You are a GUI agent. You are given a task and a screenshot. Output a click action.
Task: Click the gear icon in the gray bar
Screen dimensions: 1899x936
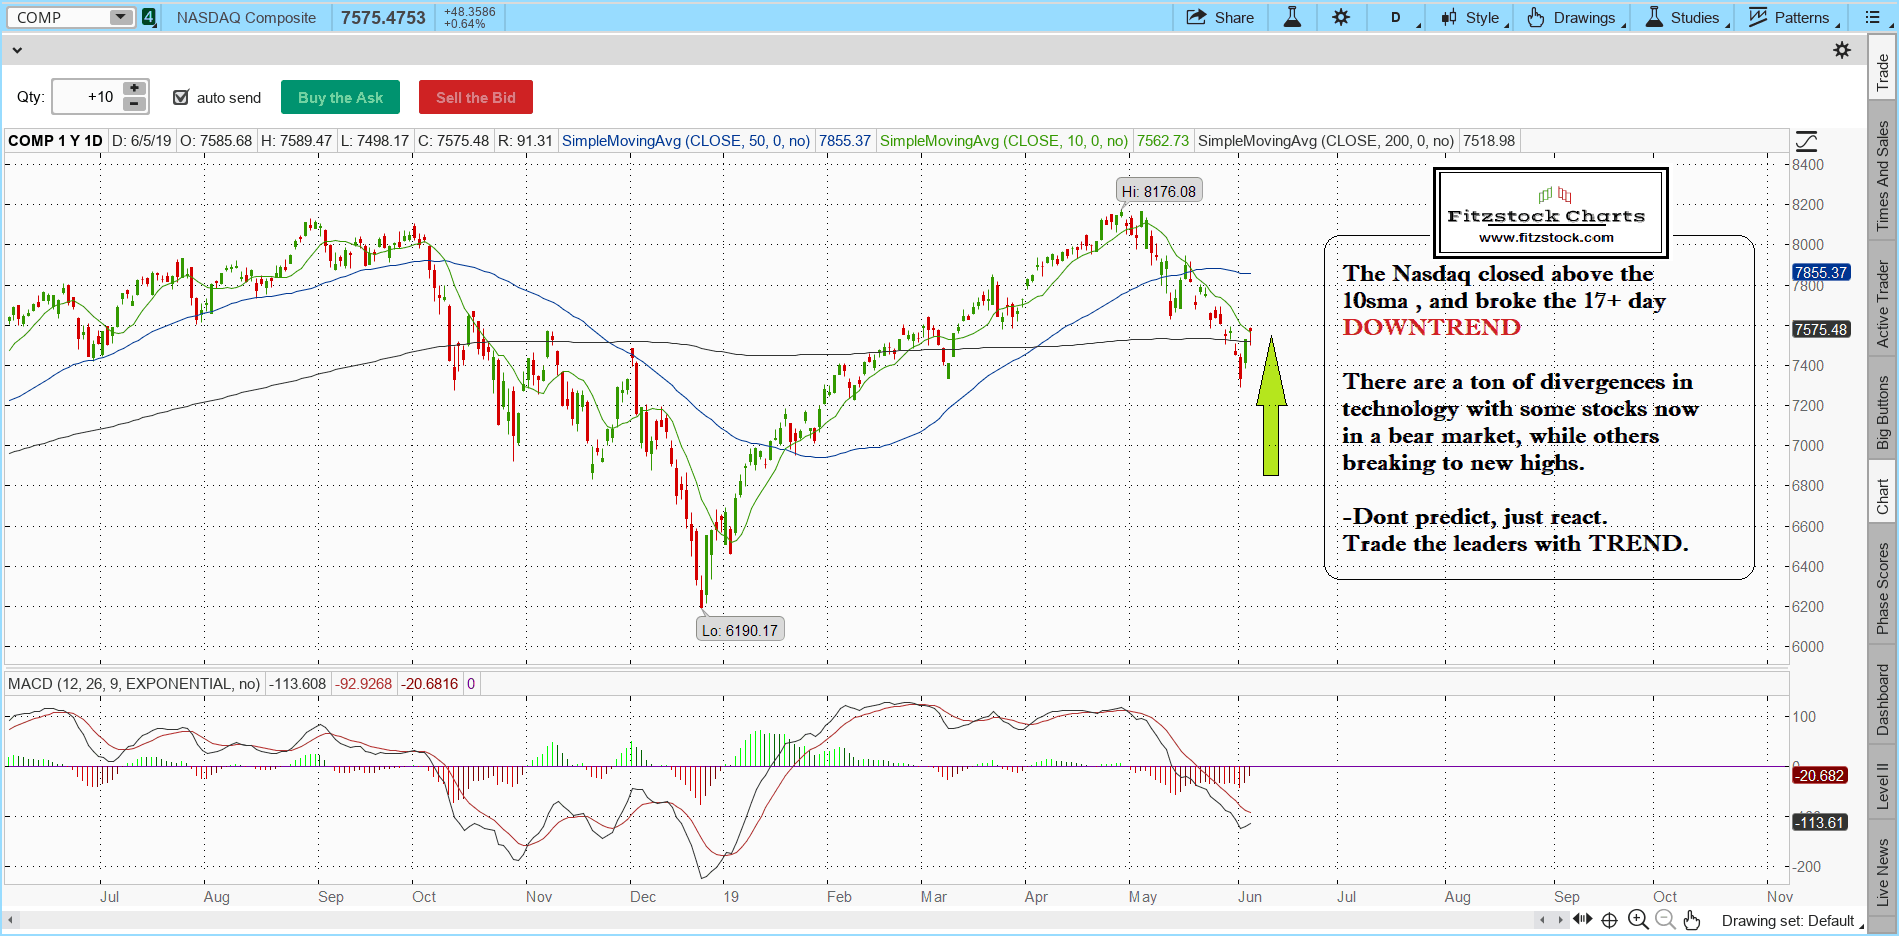click(1842, 50)
